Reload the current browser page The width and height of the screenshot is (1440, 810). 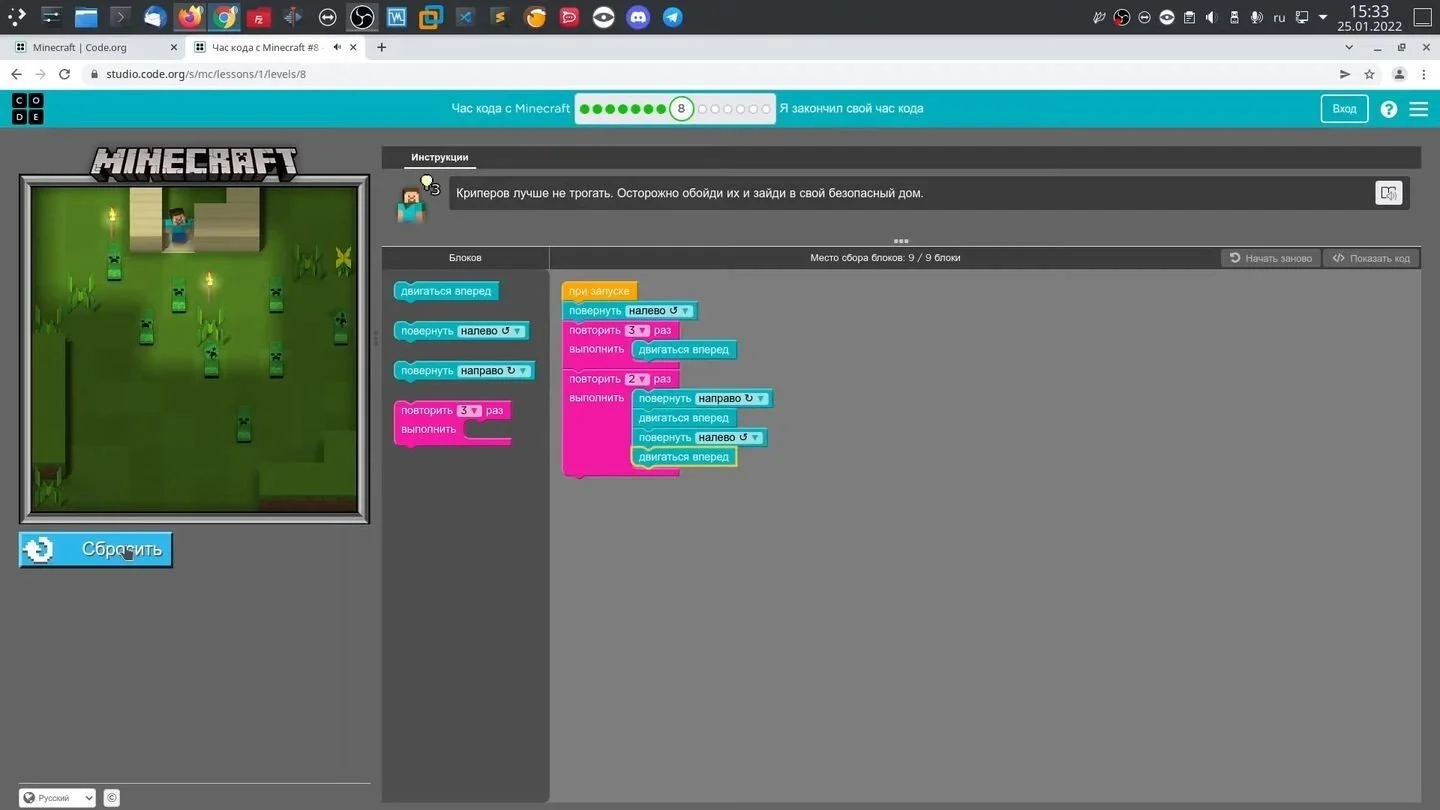(65, 74)
